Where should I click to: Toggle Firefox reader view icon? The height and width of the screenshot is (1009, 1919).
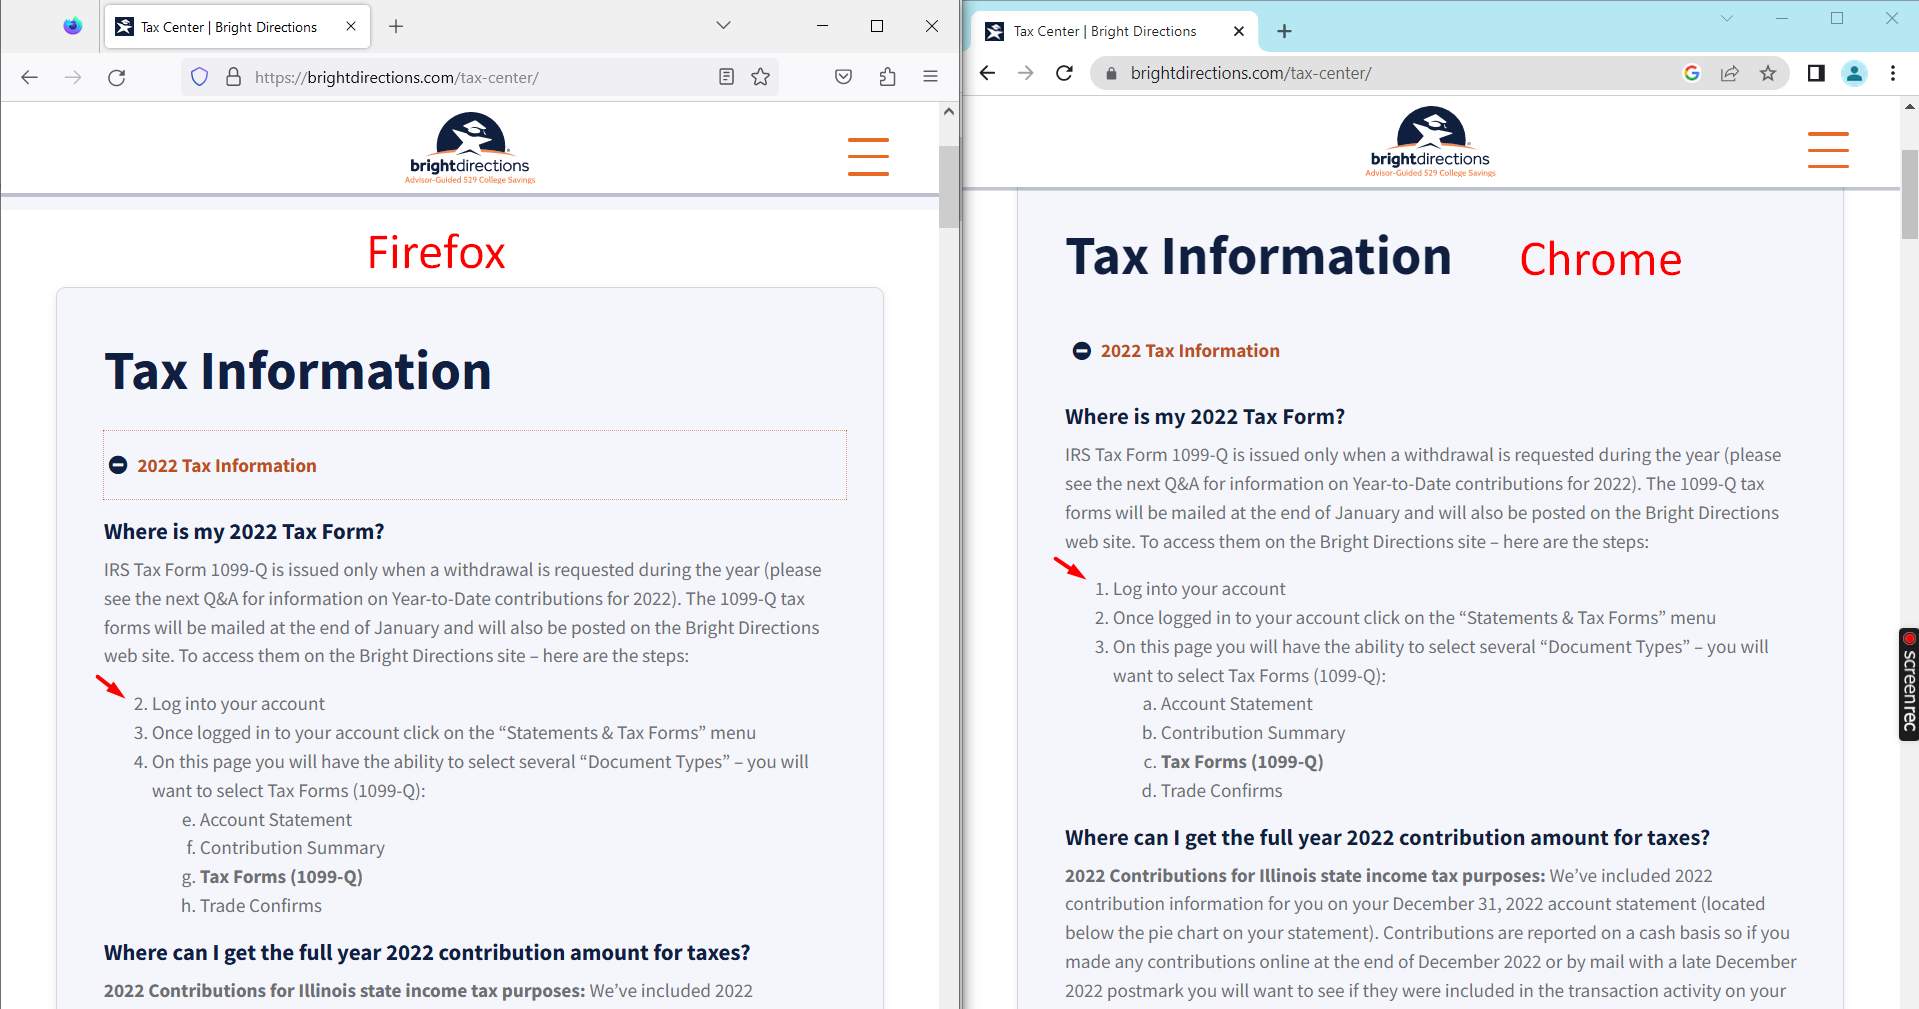727,77
